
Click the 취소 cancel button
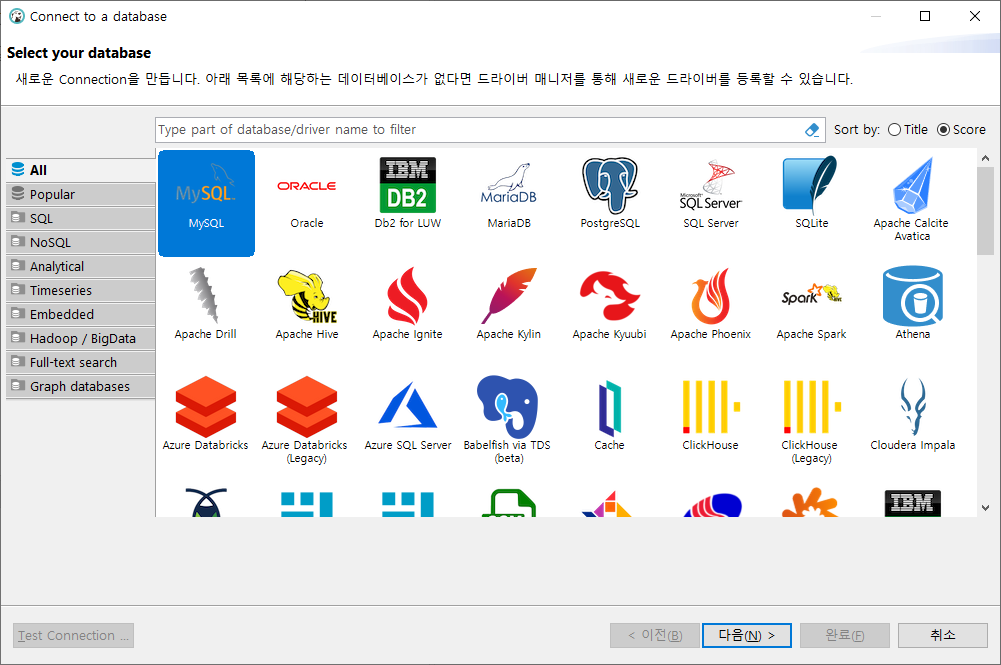(x=942, y=635)
